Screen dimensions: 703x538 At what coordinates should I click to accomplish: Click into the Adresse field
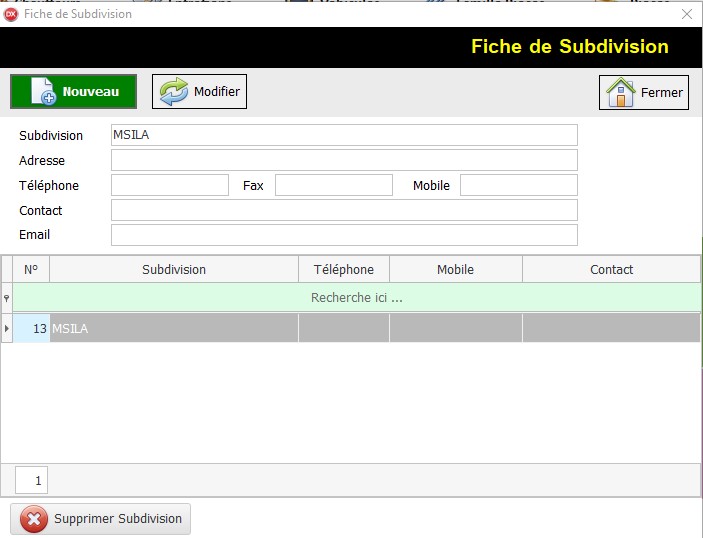[344, 160]
